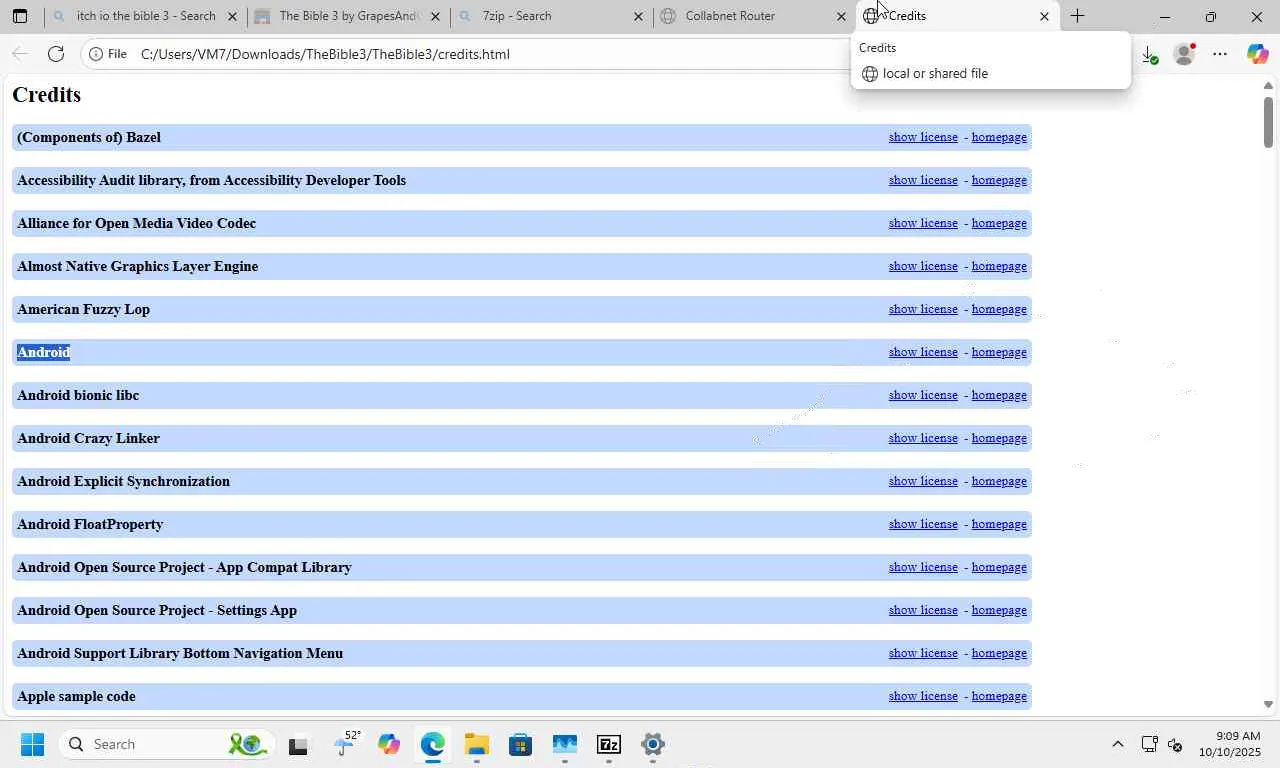Viewport: 1280px width, 768px height.
Task: Click the 'Apple sample code' entry name
Action: tap(76, 696)
